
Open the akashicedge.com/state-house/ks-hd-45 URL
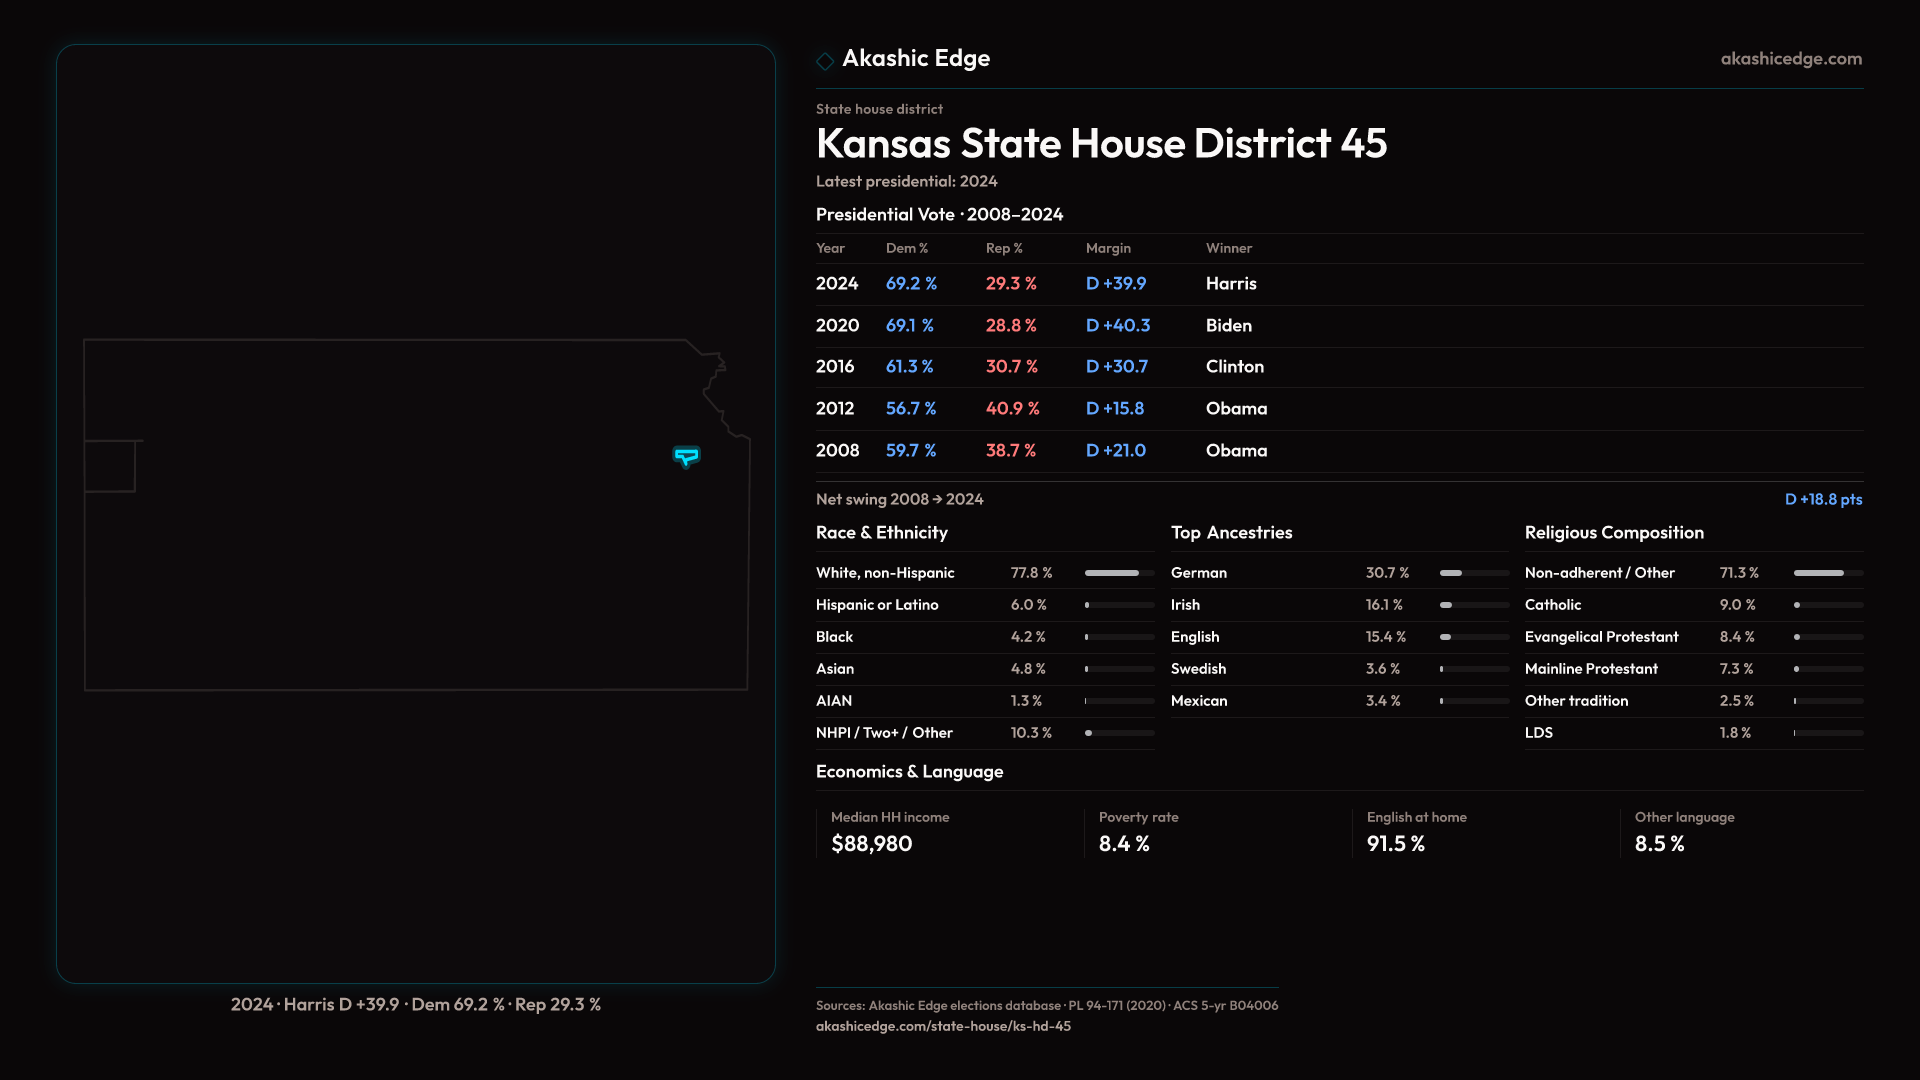tap(943, 1026)
